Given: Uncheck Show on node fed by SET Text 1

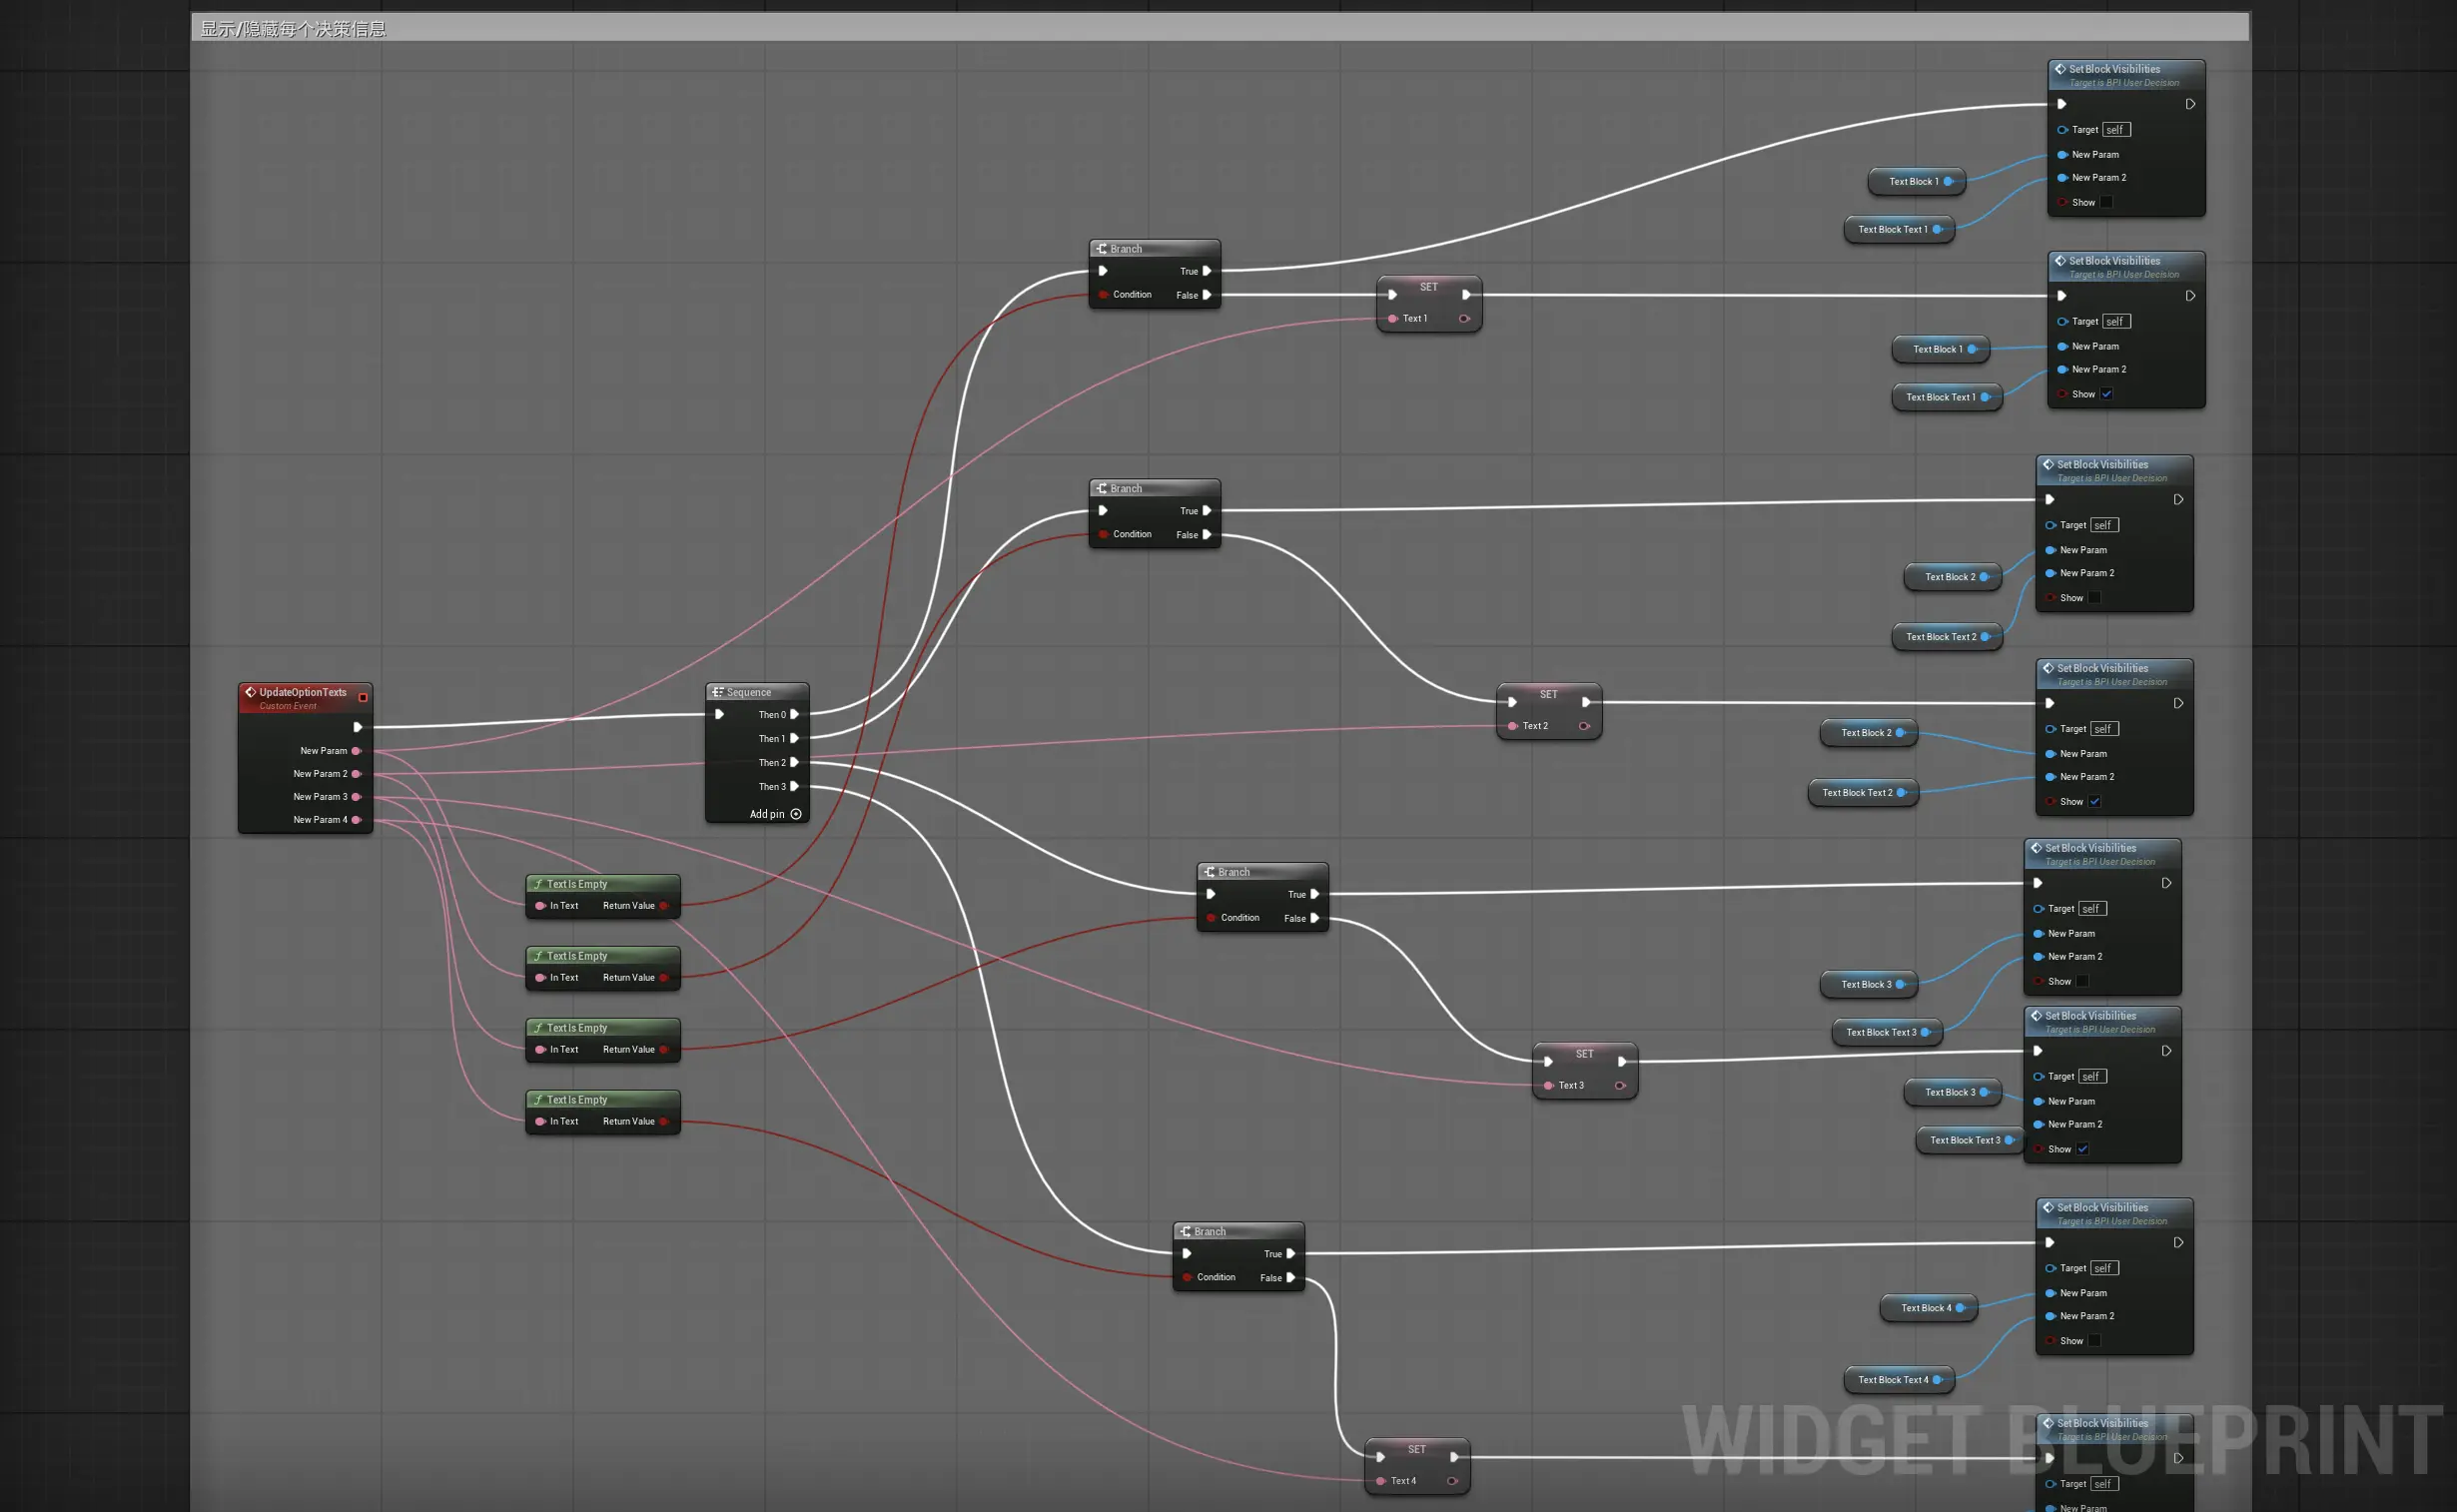Looking at the screenshot, I should click(x=2106, y=394).
